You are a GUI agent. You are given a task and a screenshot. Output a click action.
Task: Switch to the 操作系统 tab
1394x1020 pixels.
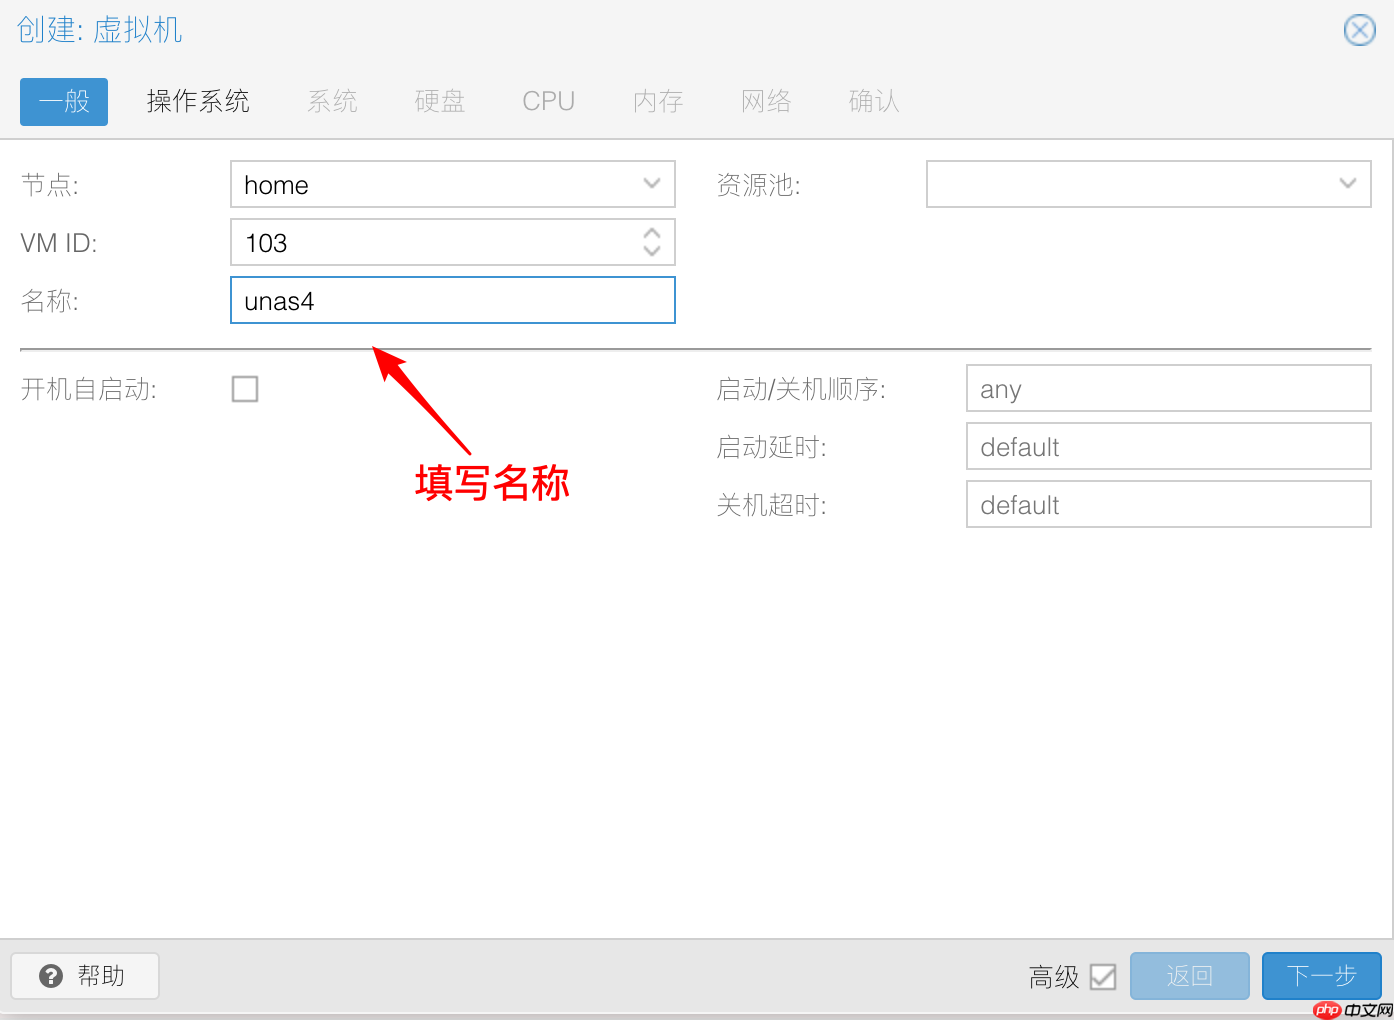click(x=198, y=101)
